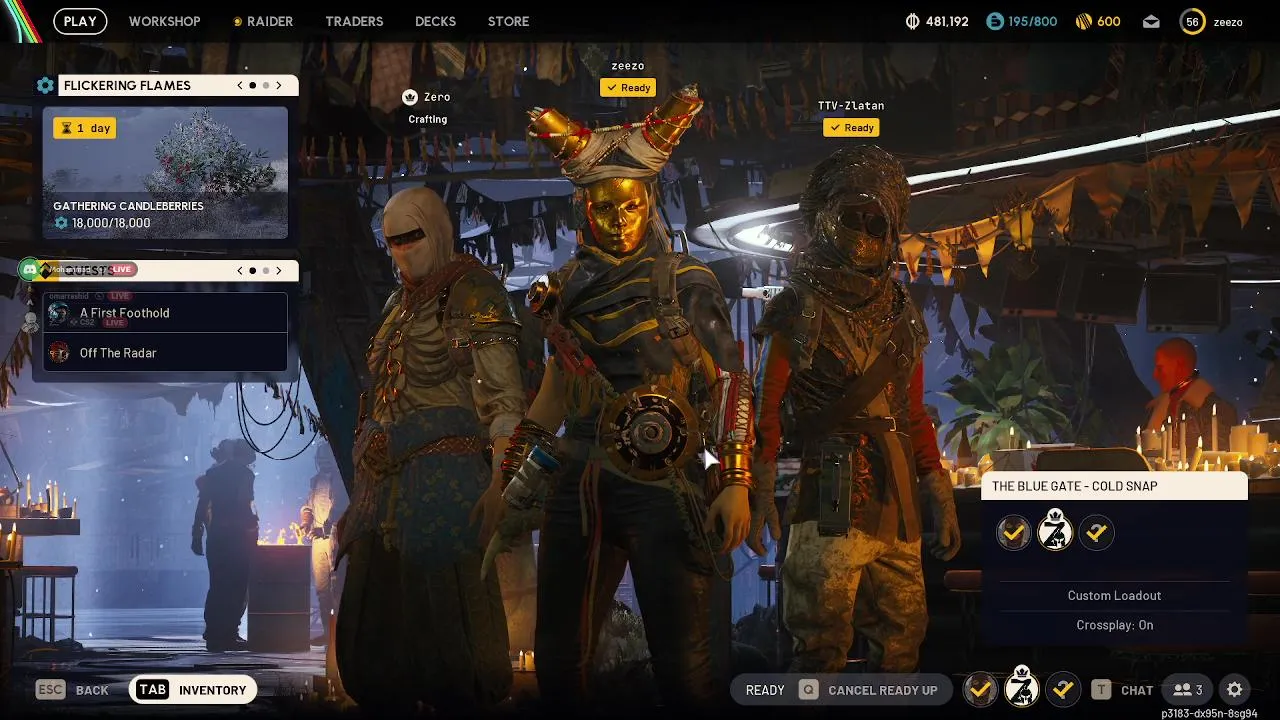The height and width of the screenshot is (720, 1280).
Task: Click the ESC key icon
Action: tap(51, 690)
